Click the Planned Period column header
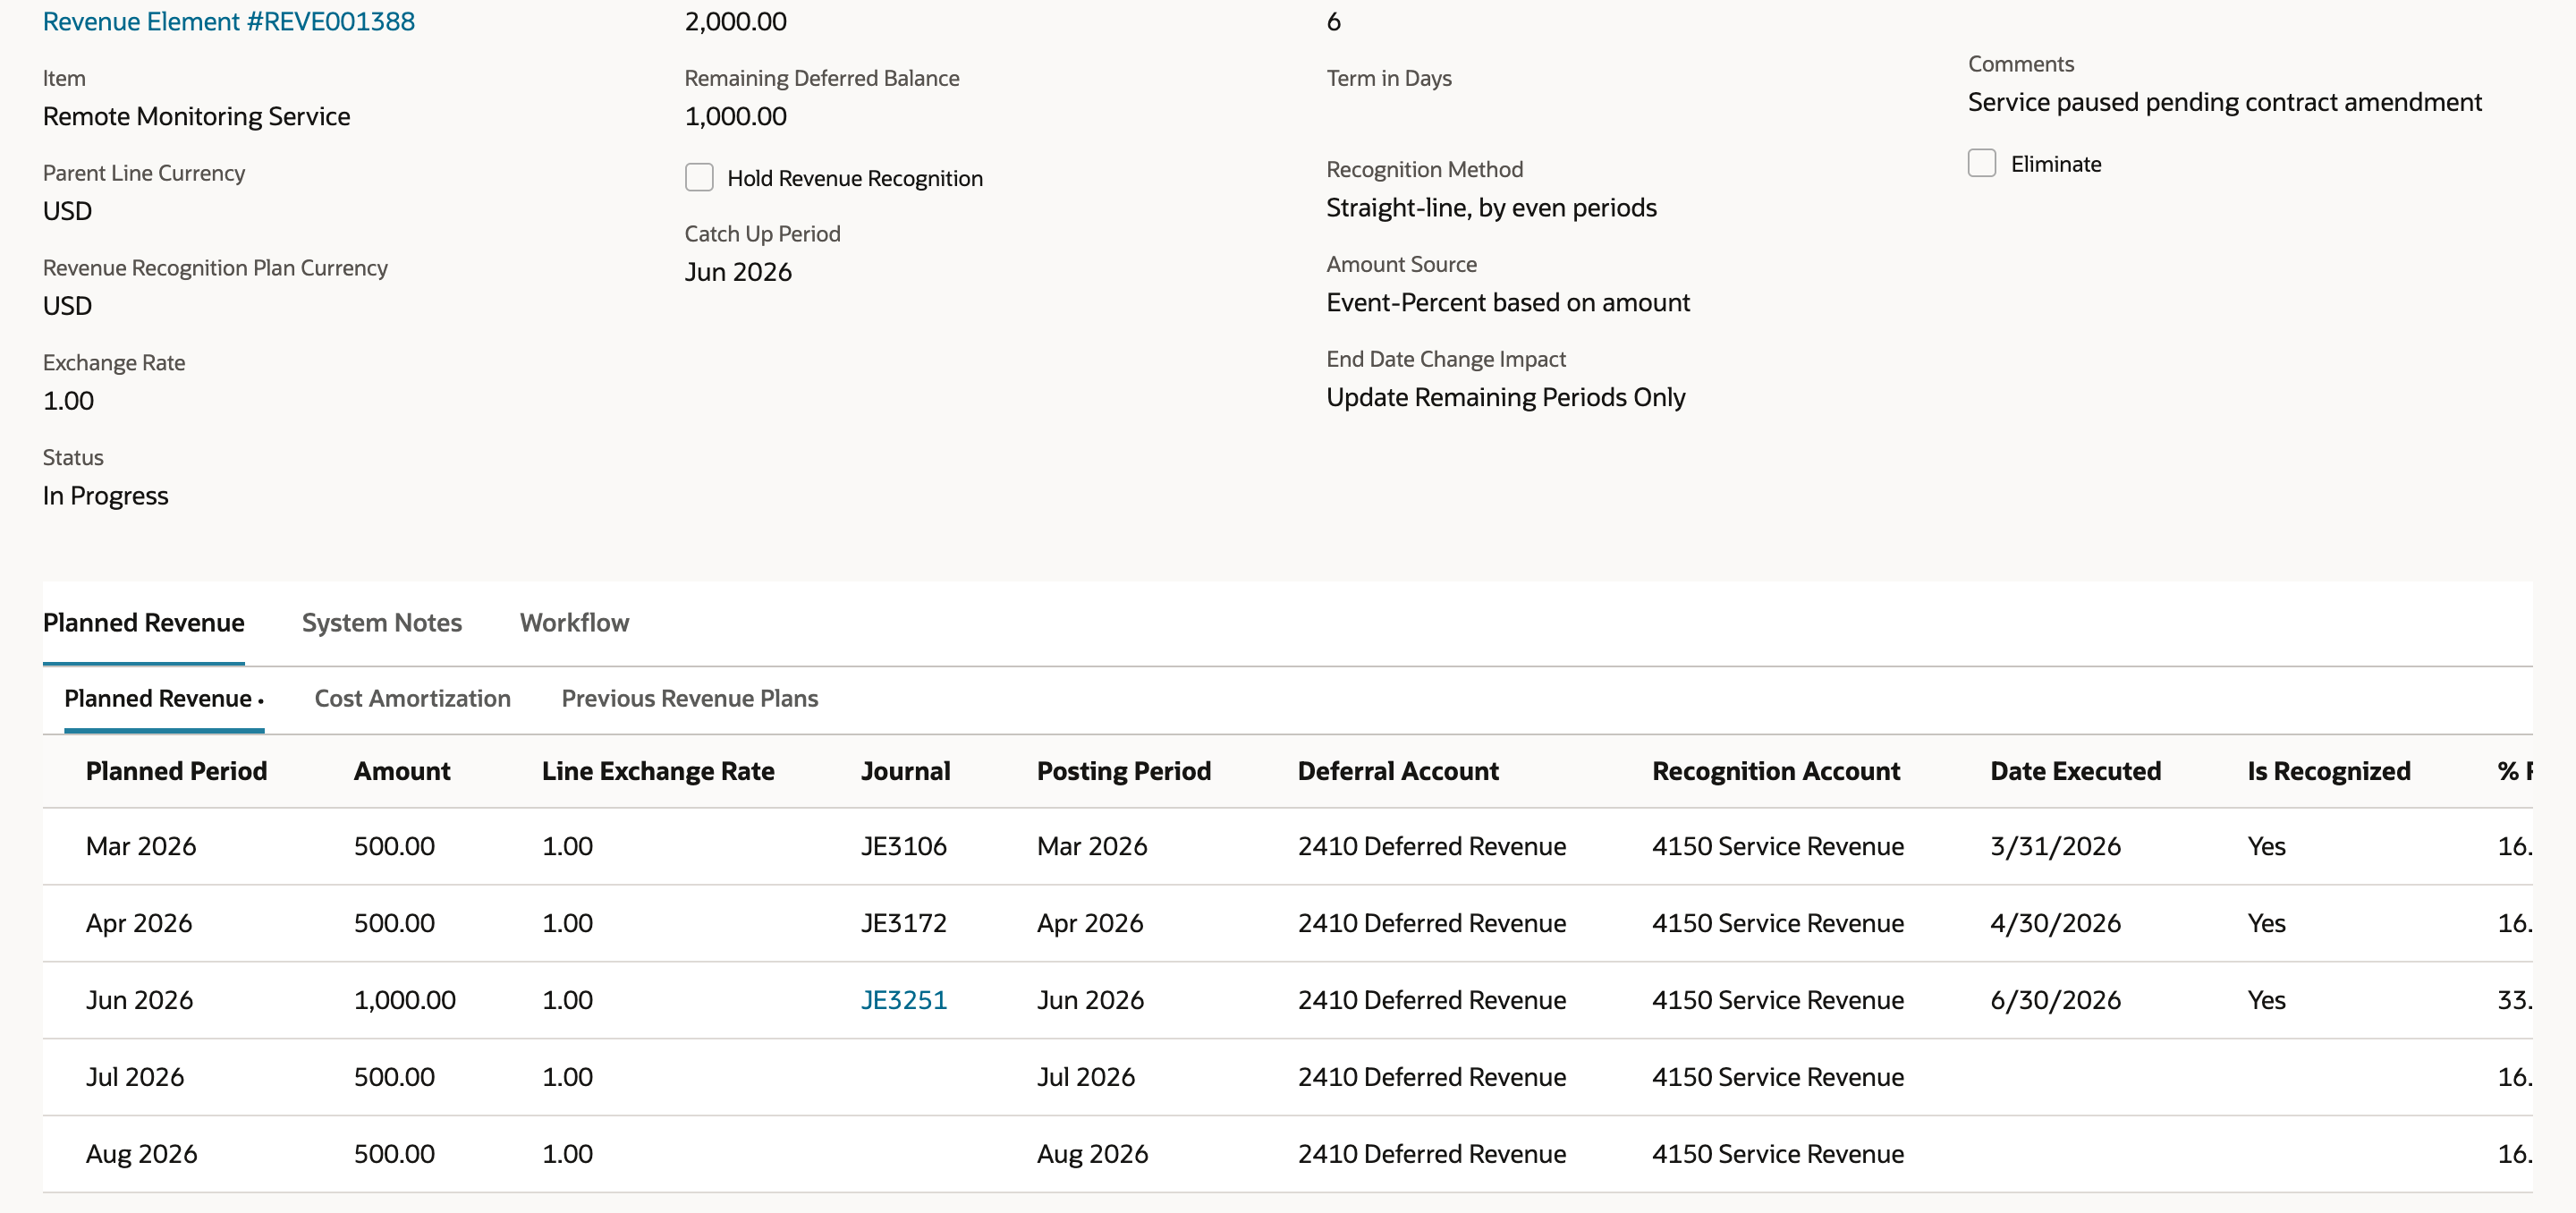2576x1213 pixels. 176,770
